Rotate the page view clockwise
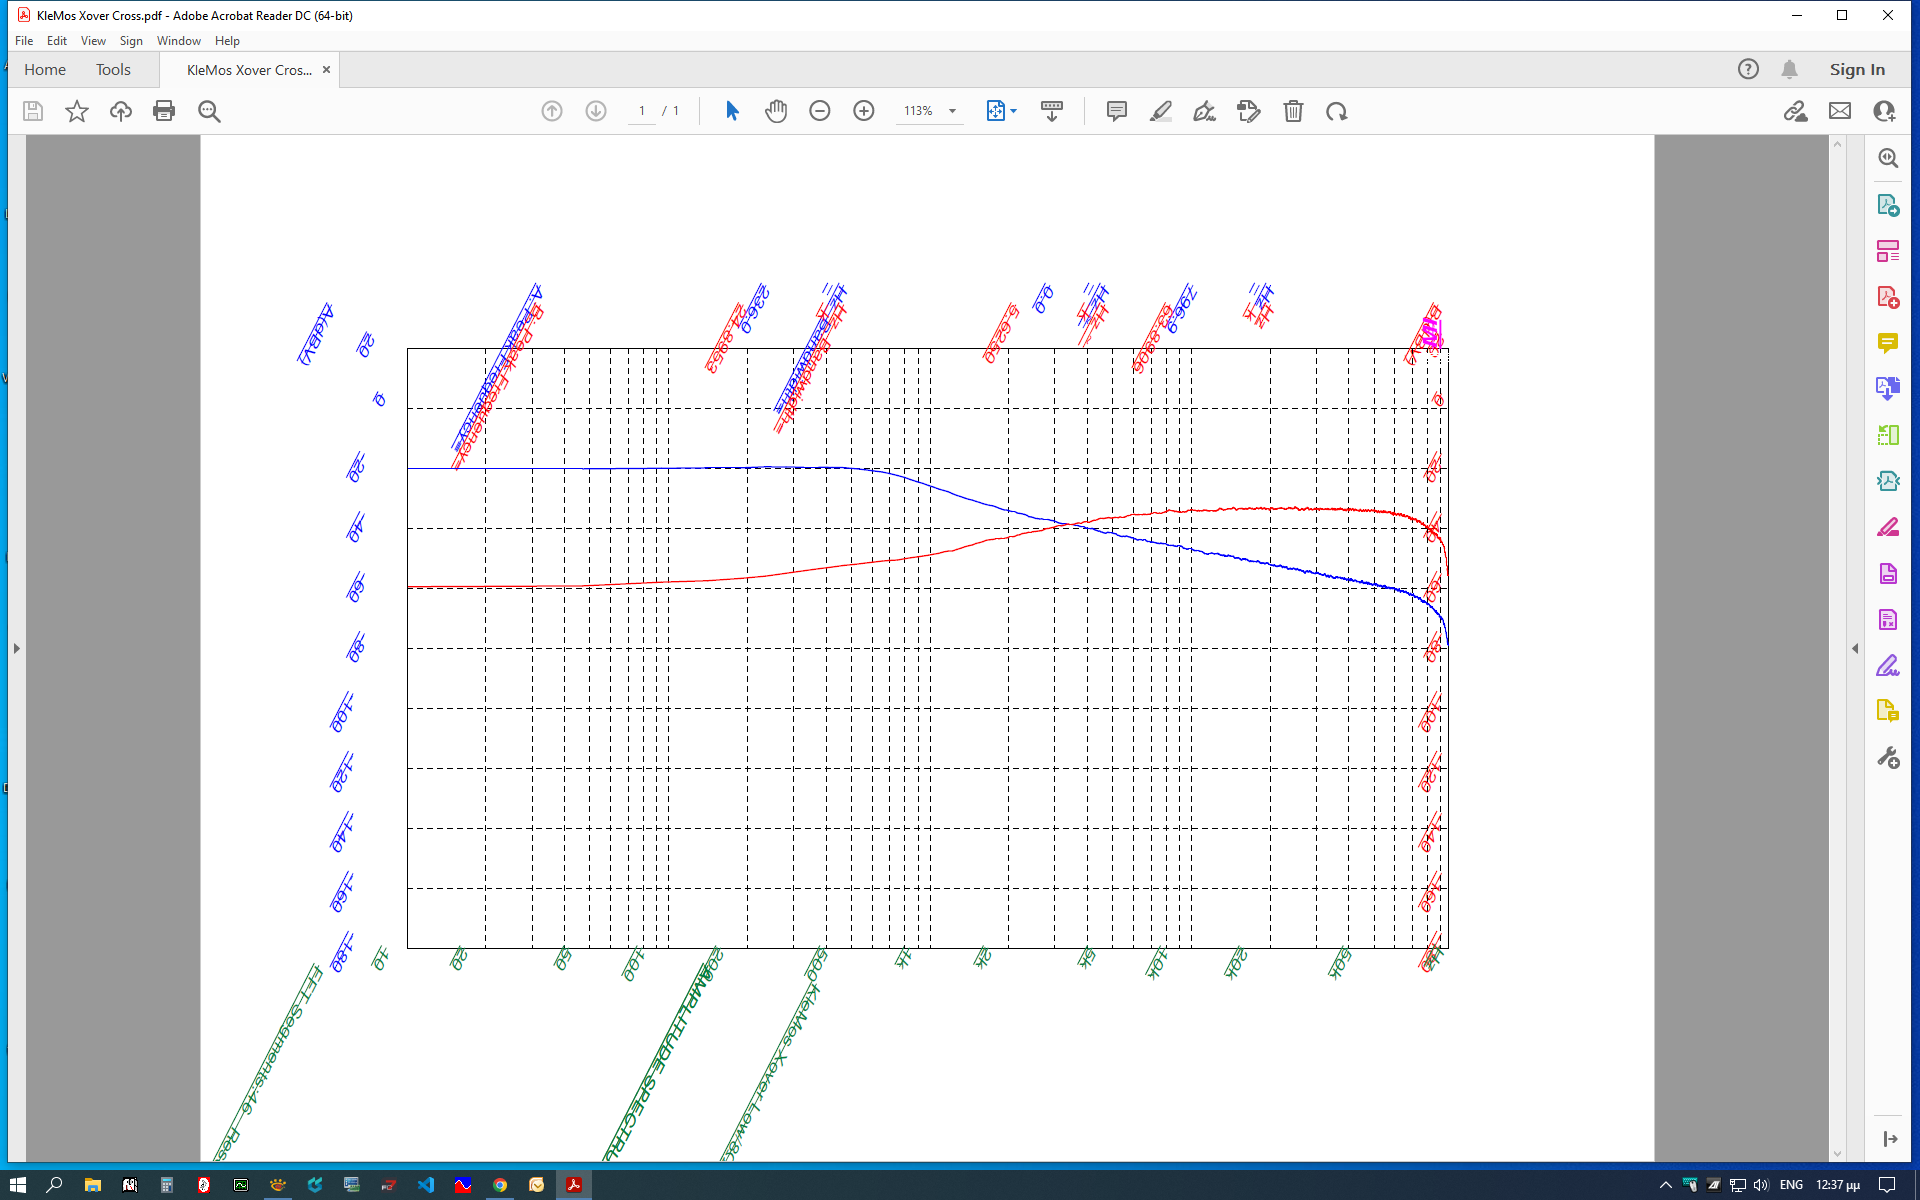The width and height of the screenshot is (1920, 1200). click(x=1337, y=111)
